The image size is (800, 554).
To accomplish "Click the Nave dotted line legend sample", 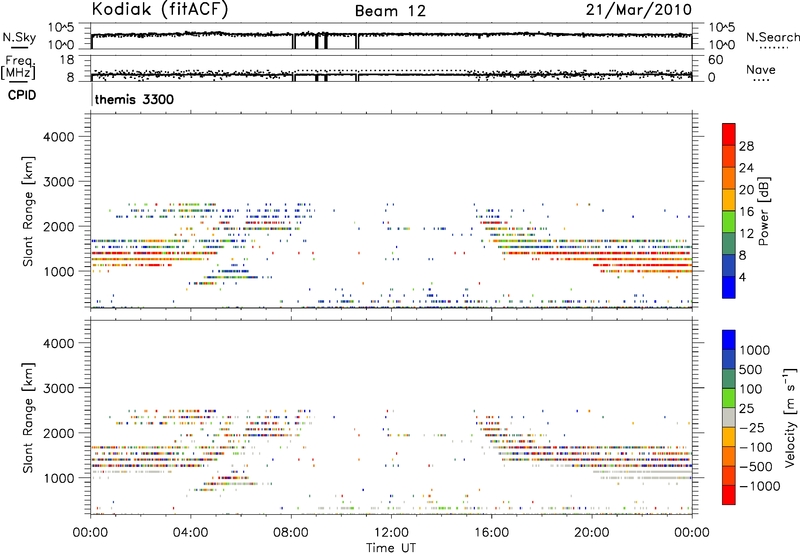I will point(762,81).
